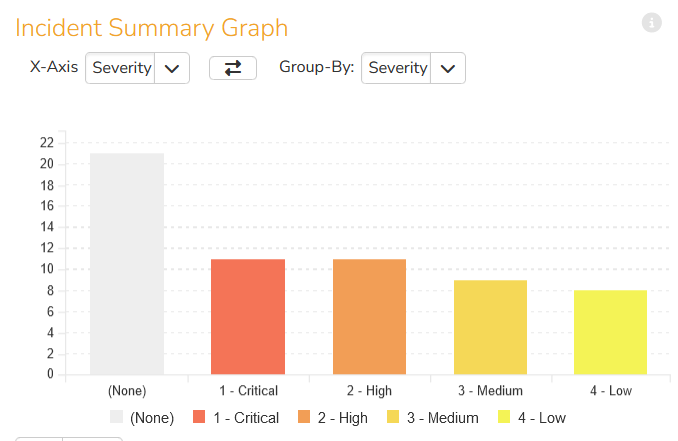The width and height of the screenshot is (678, 441).
Task: Click the orange High legend color swatch
Action: (x=306, y=417)
